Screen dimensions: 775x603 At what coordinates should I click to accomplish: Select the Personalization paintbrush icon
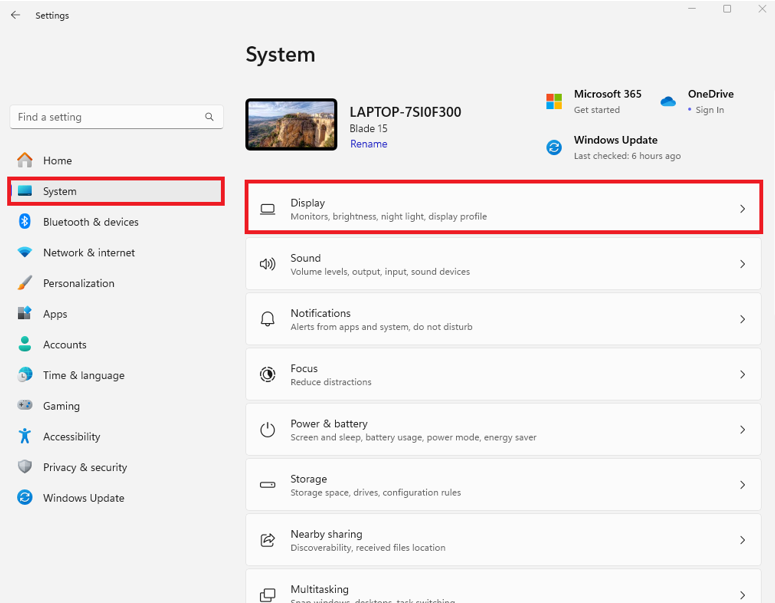(25, 283)
